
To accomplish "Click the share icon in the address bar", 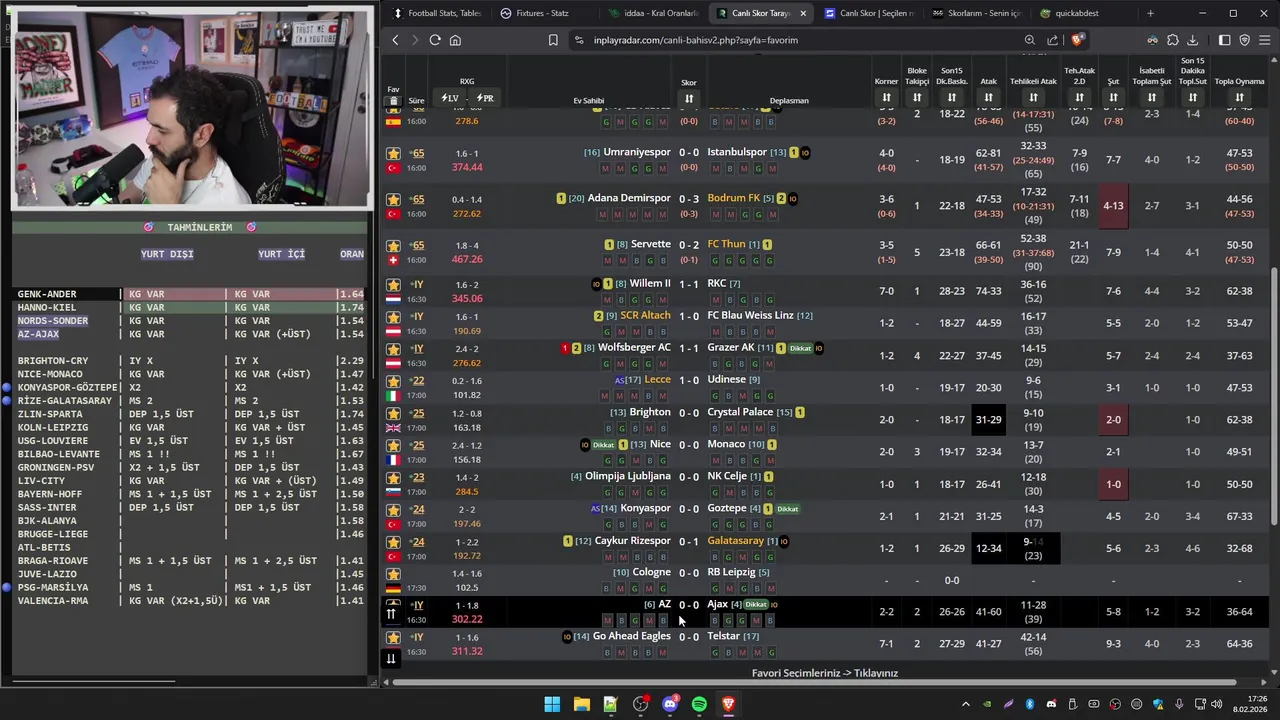I will 1053,40.
